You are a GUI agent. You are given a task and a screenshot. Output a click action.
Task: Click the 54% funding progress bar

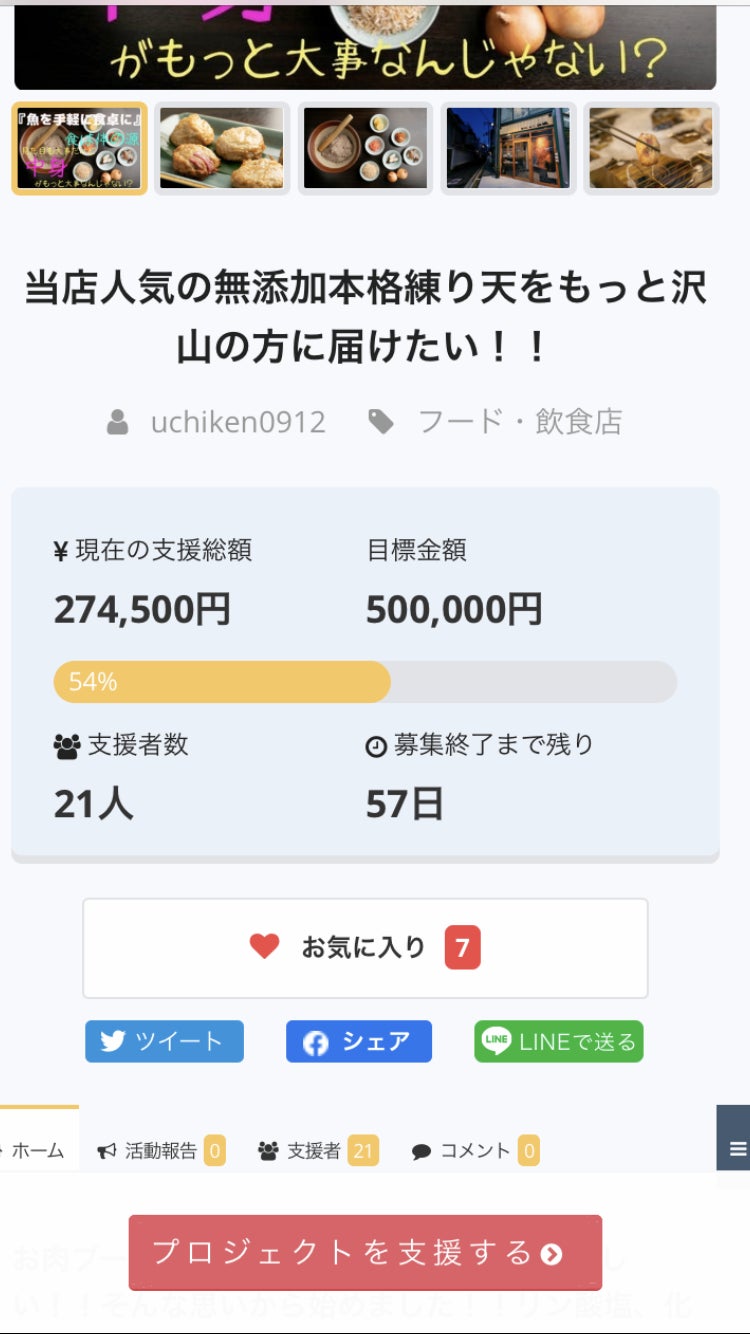[365, 682]
